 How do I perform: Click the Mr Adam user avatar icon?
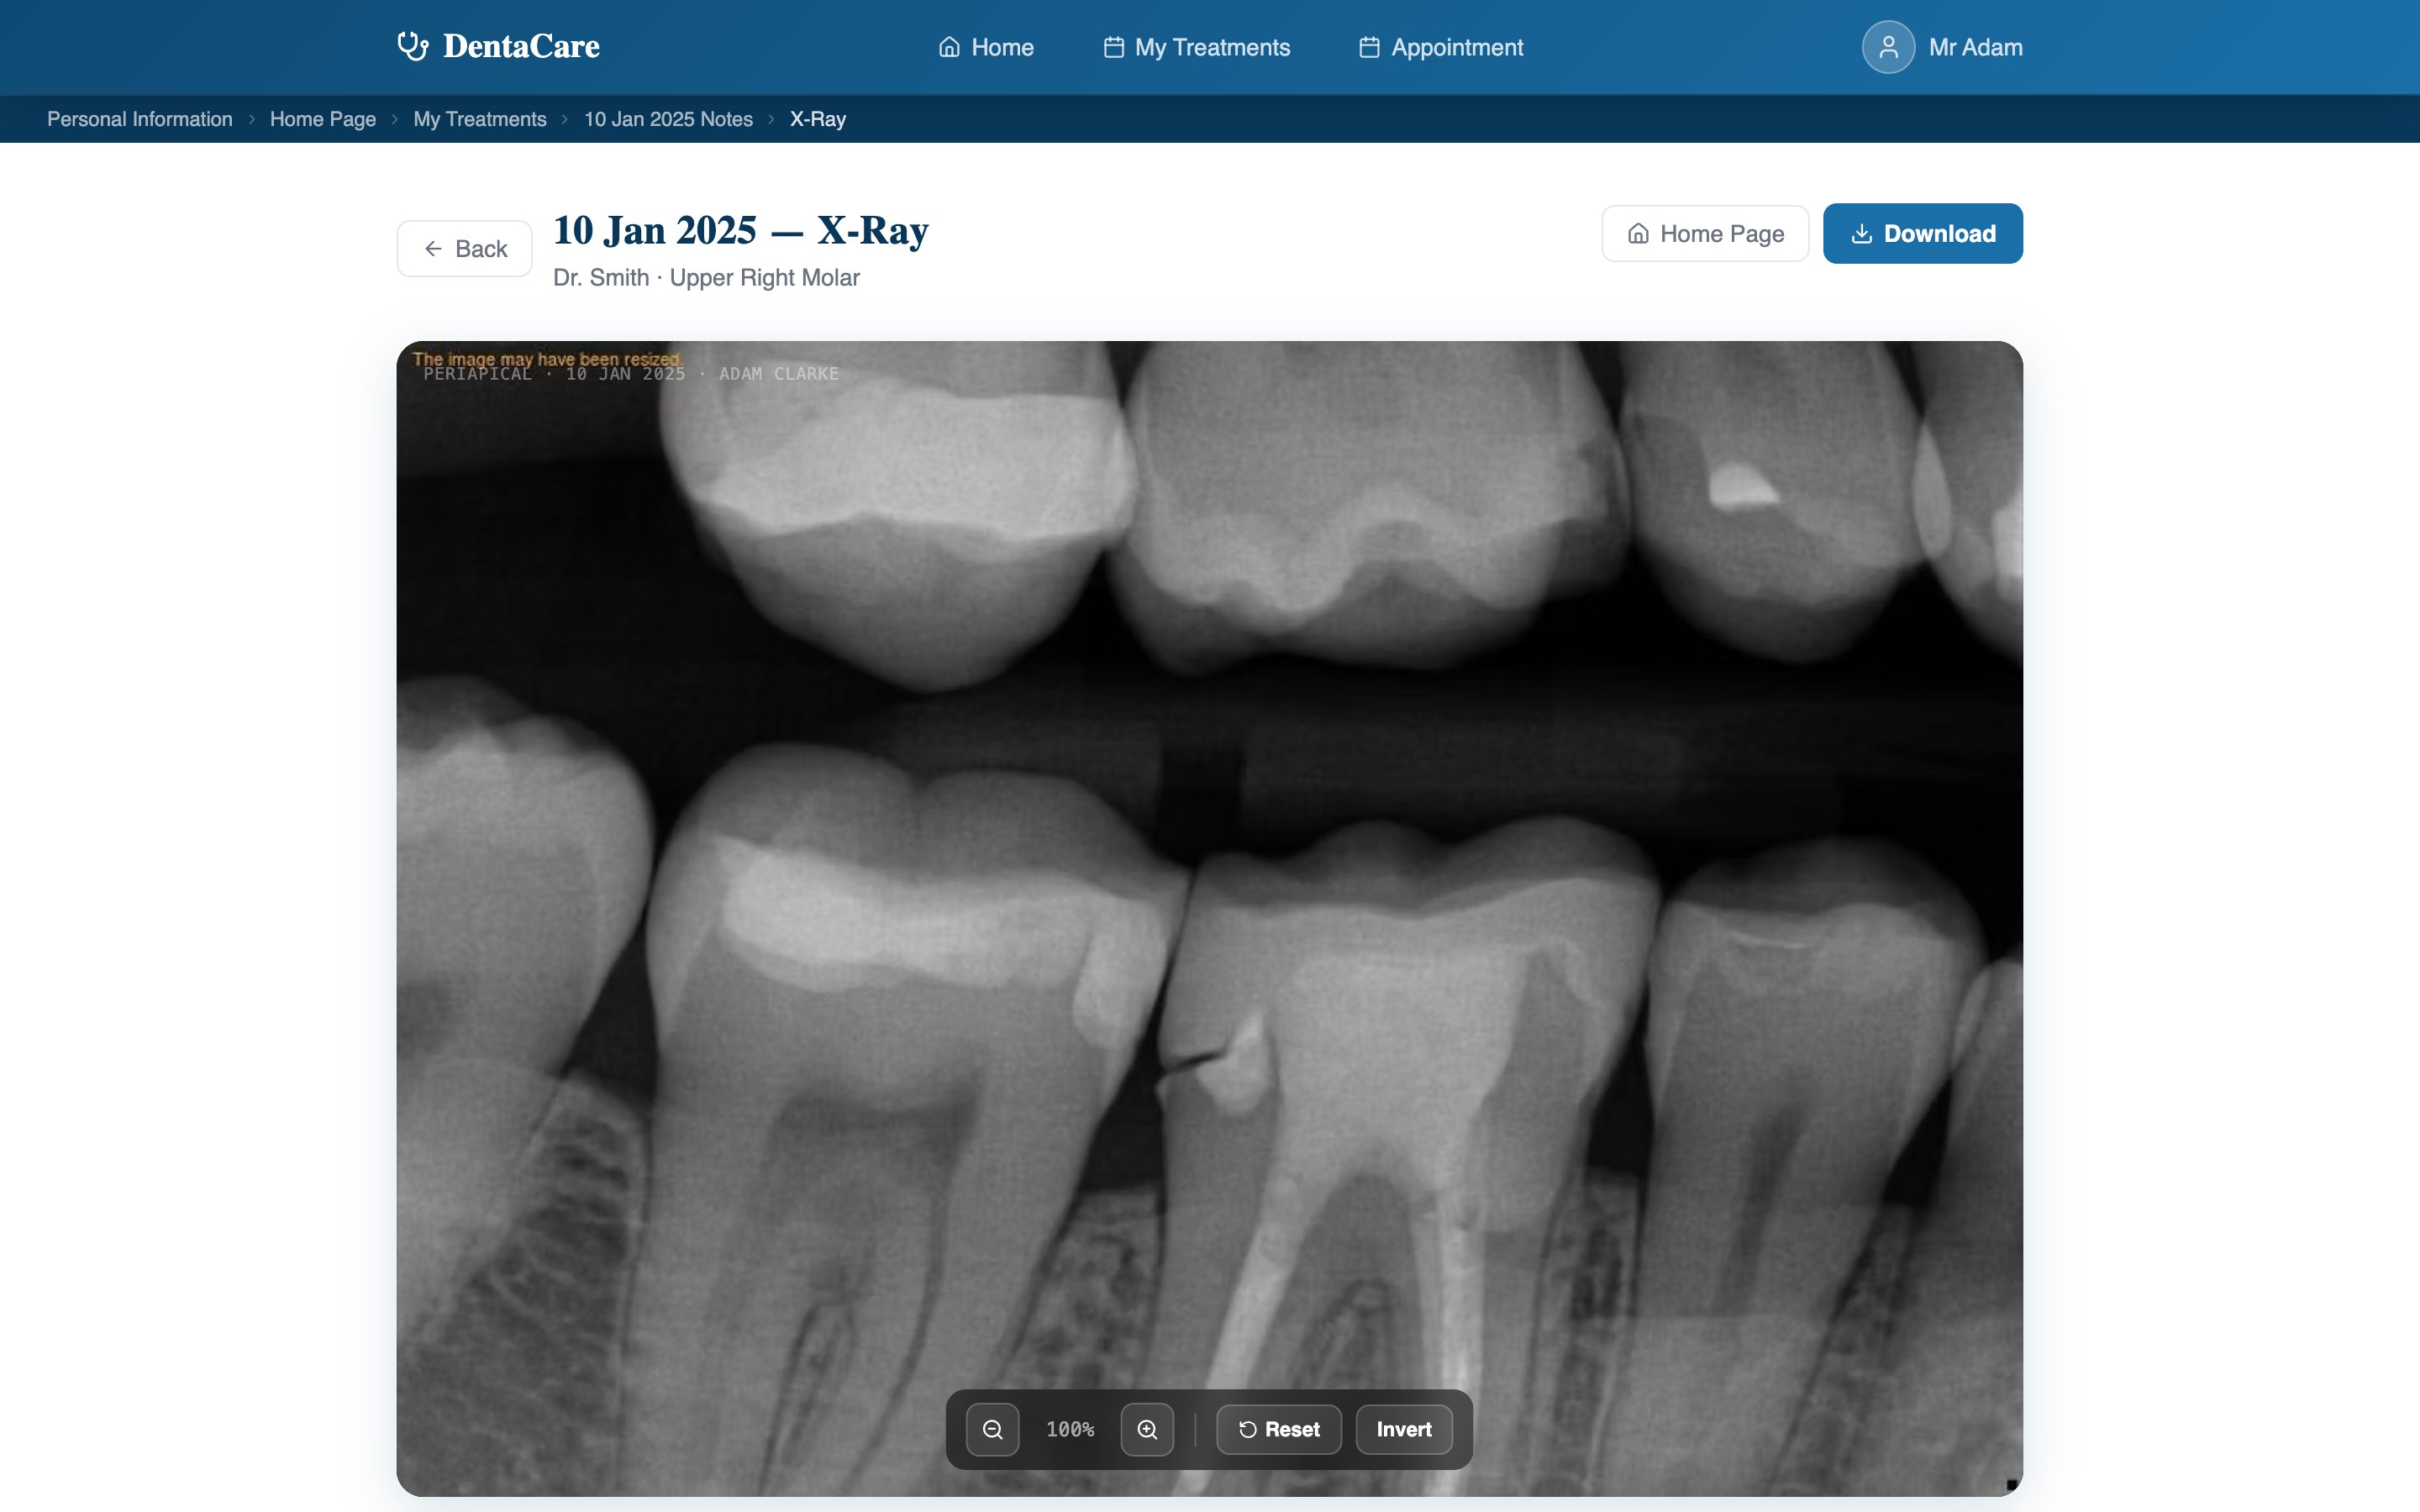[1888, 47]
